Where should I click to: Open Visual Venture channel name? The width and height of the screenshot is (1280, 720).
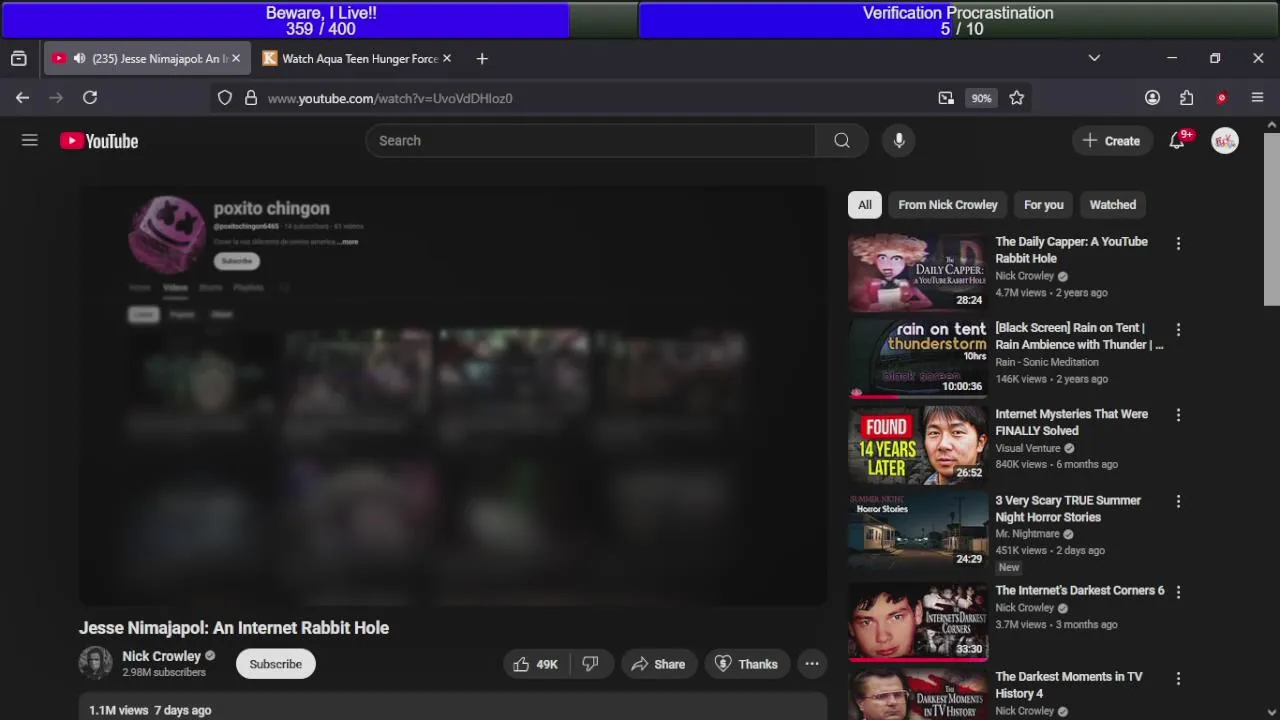click(x=1028, y=448)
